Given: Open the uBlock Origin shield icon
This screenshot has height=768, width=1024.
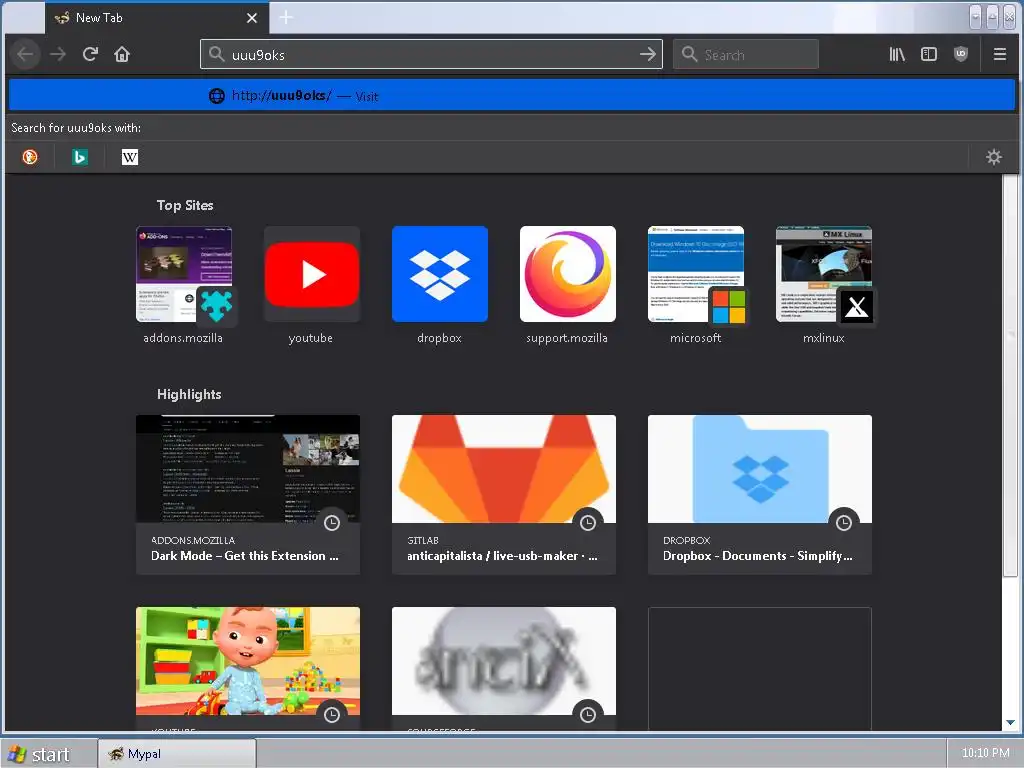Looking at the screenshot, I should pyautogui.click(x=961, y=54).
